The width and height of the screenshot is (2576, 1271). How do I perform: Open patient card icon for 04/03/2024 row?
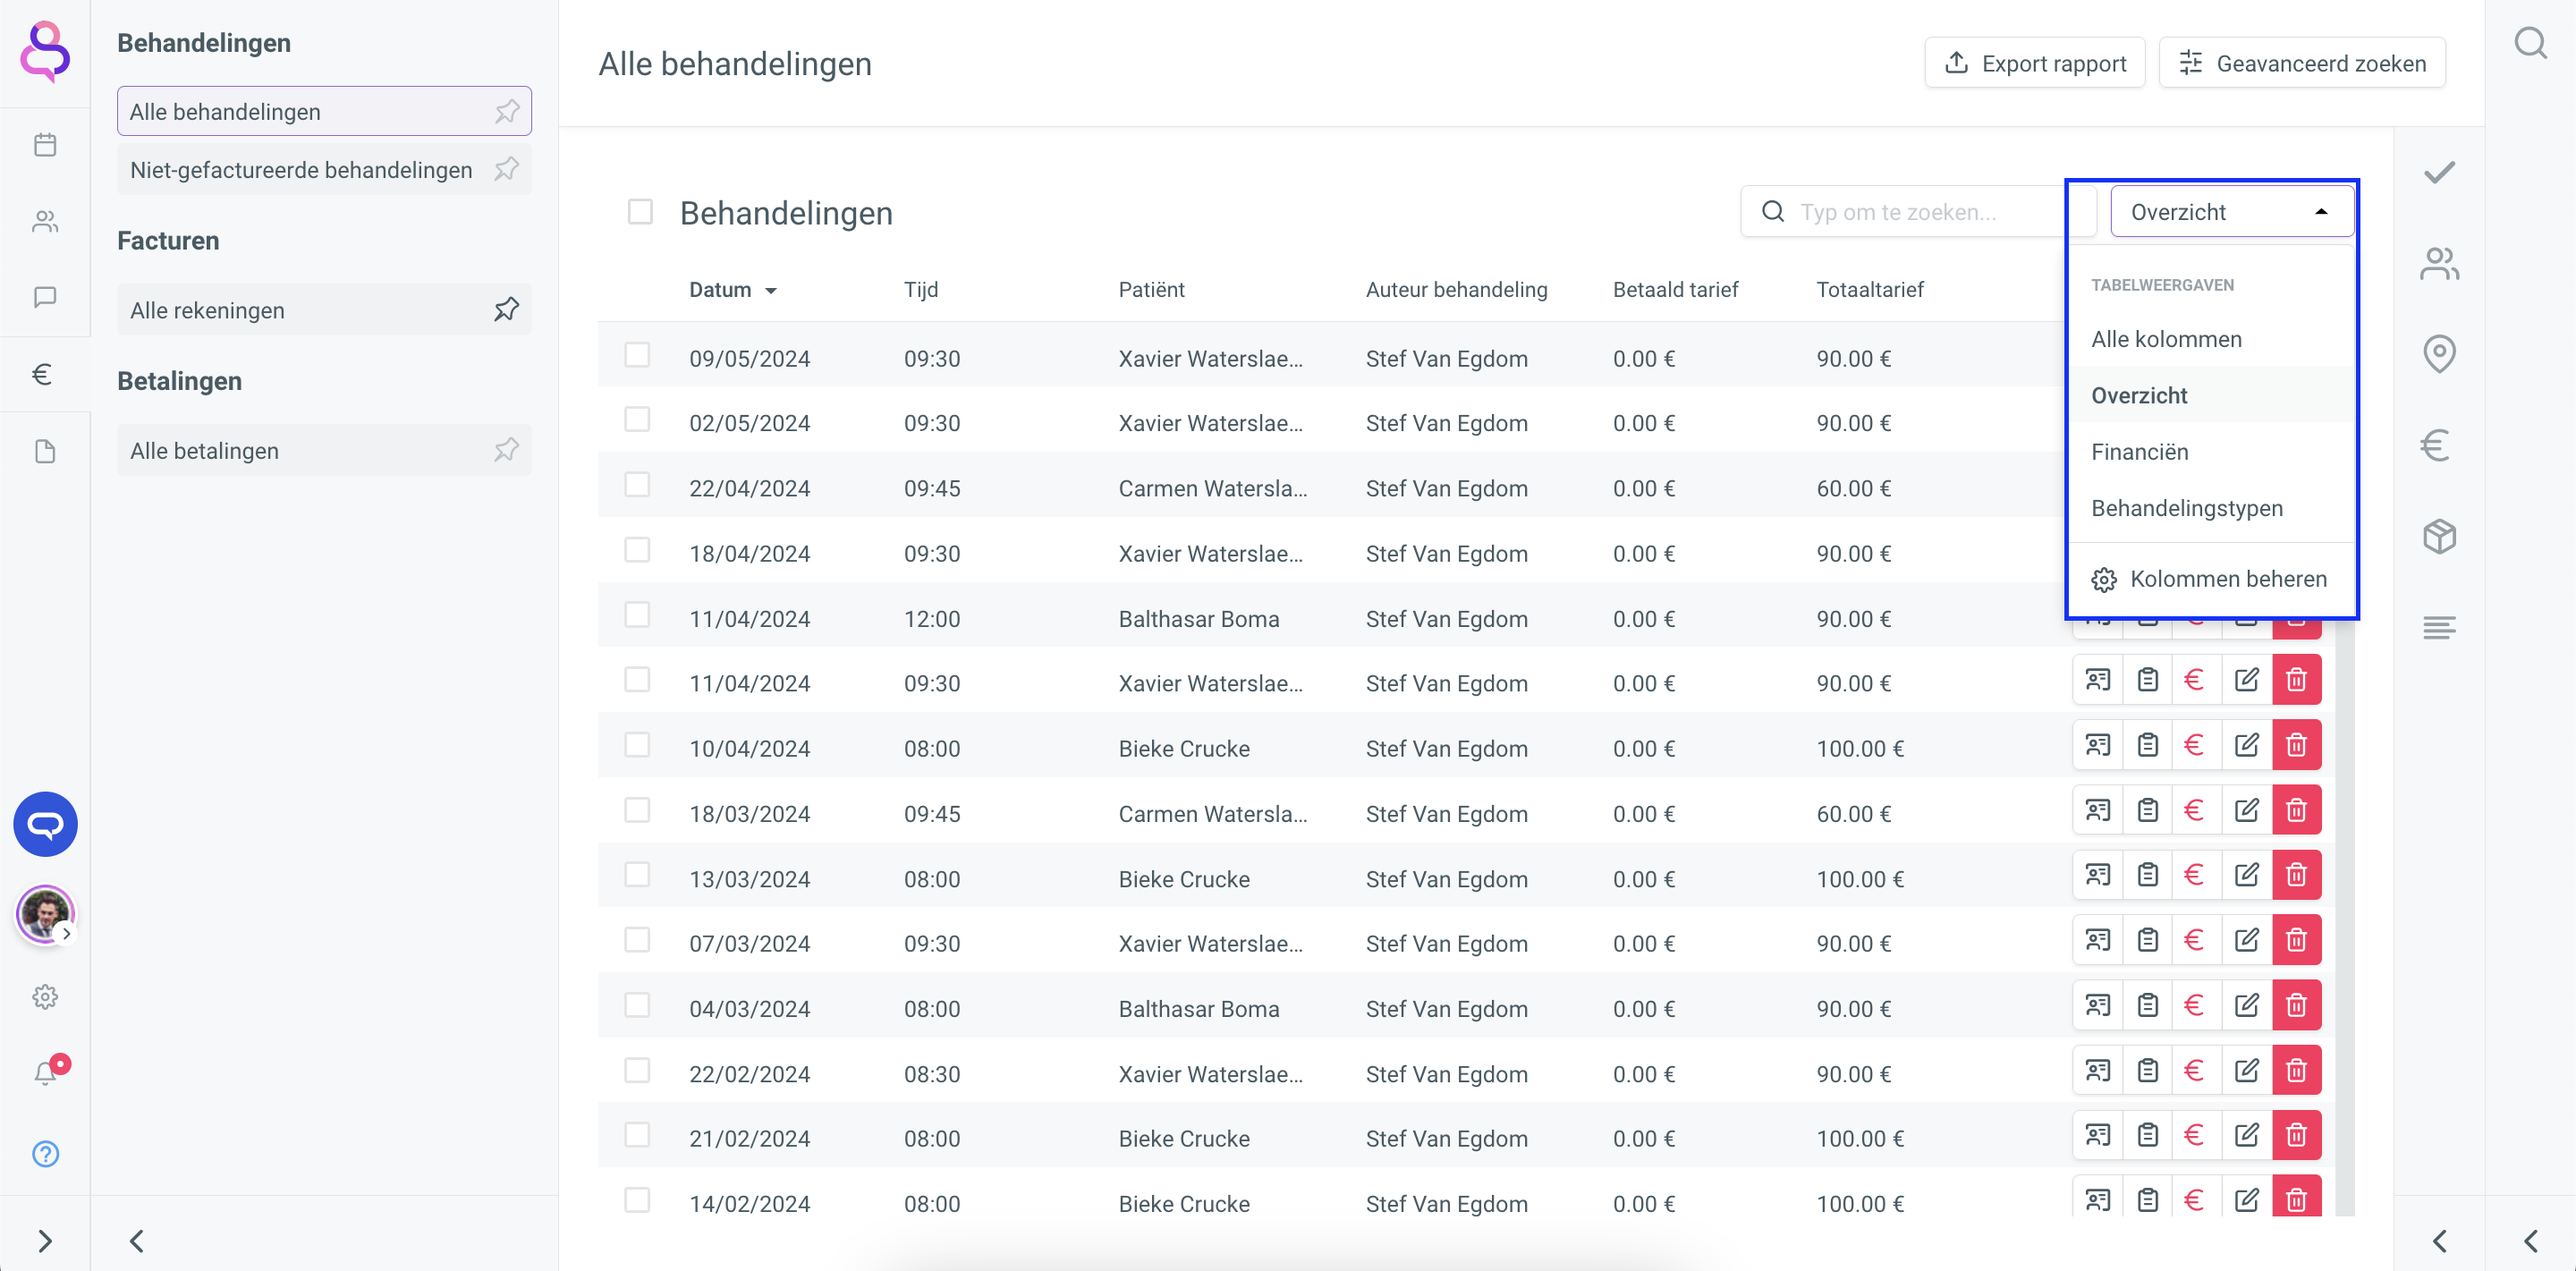2097,1005
